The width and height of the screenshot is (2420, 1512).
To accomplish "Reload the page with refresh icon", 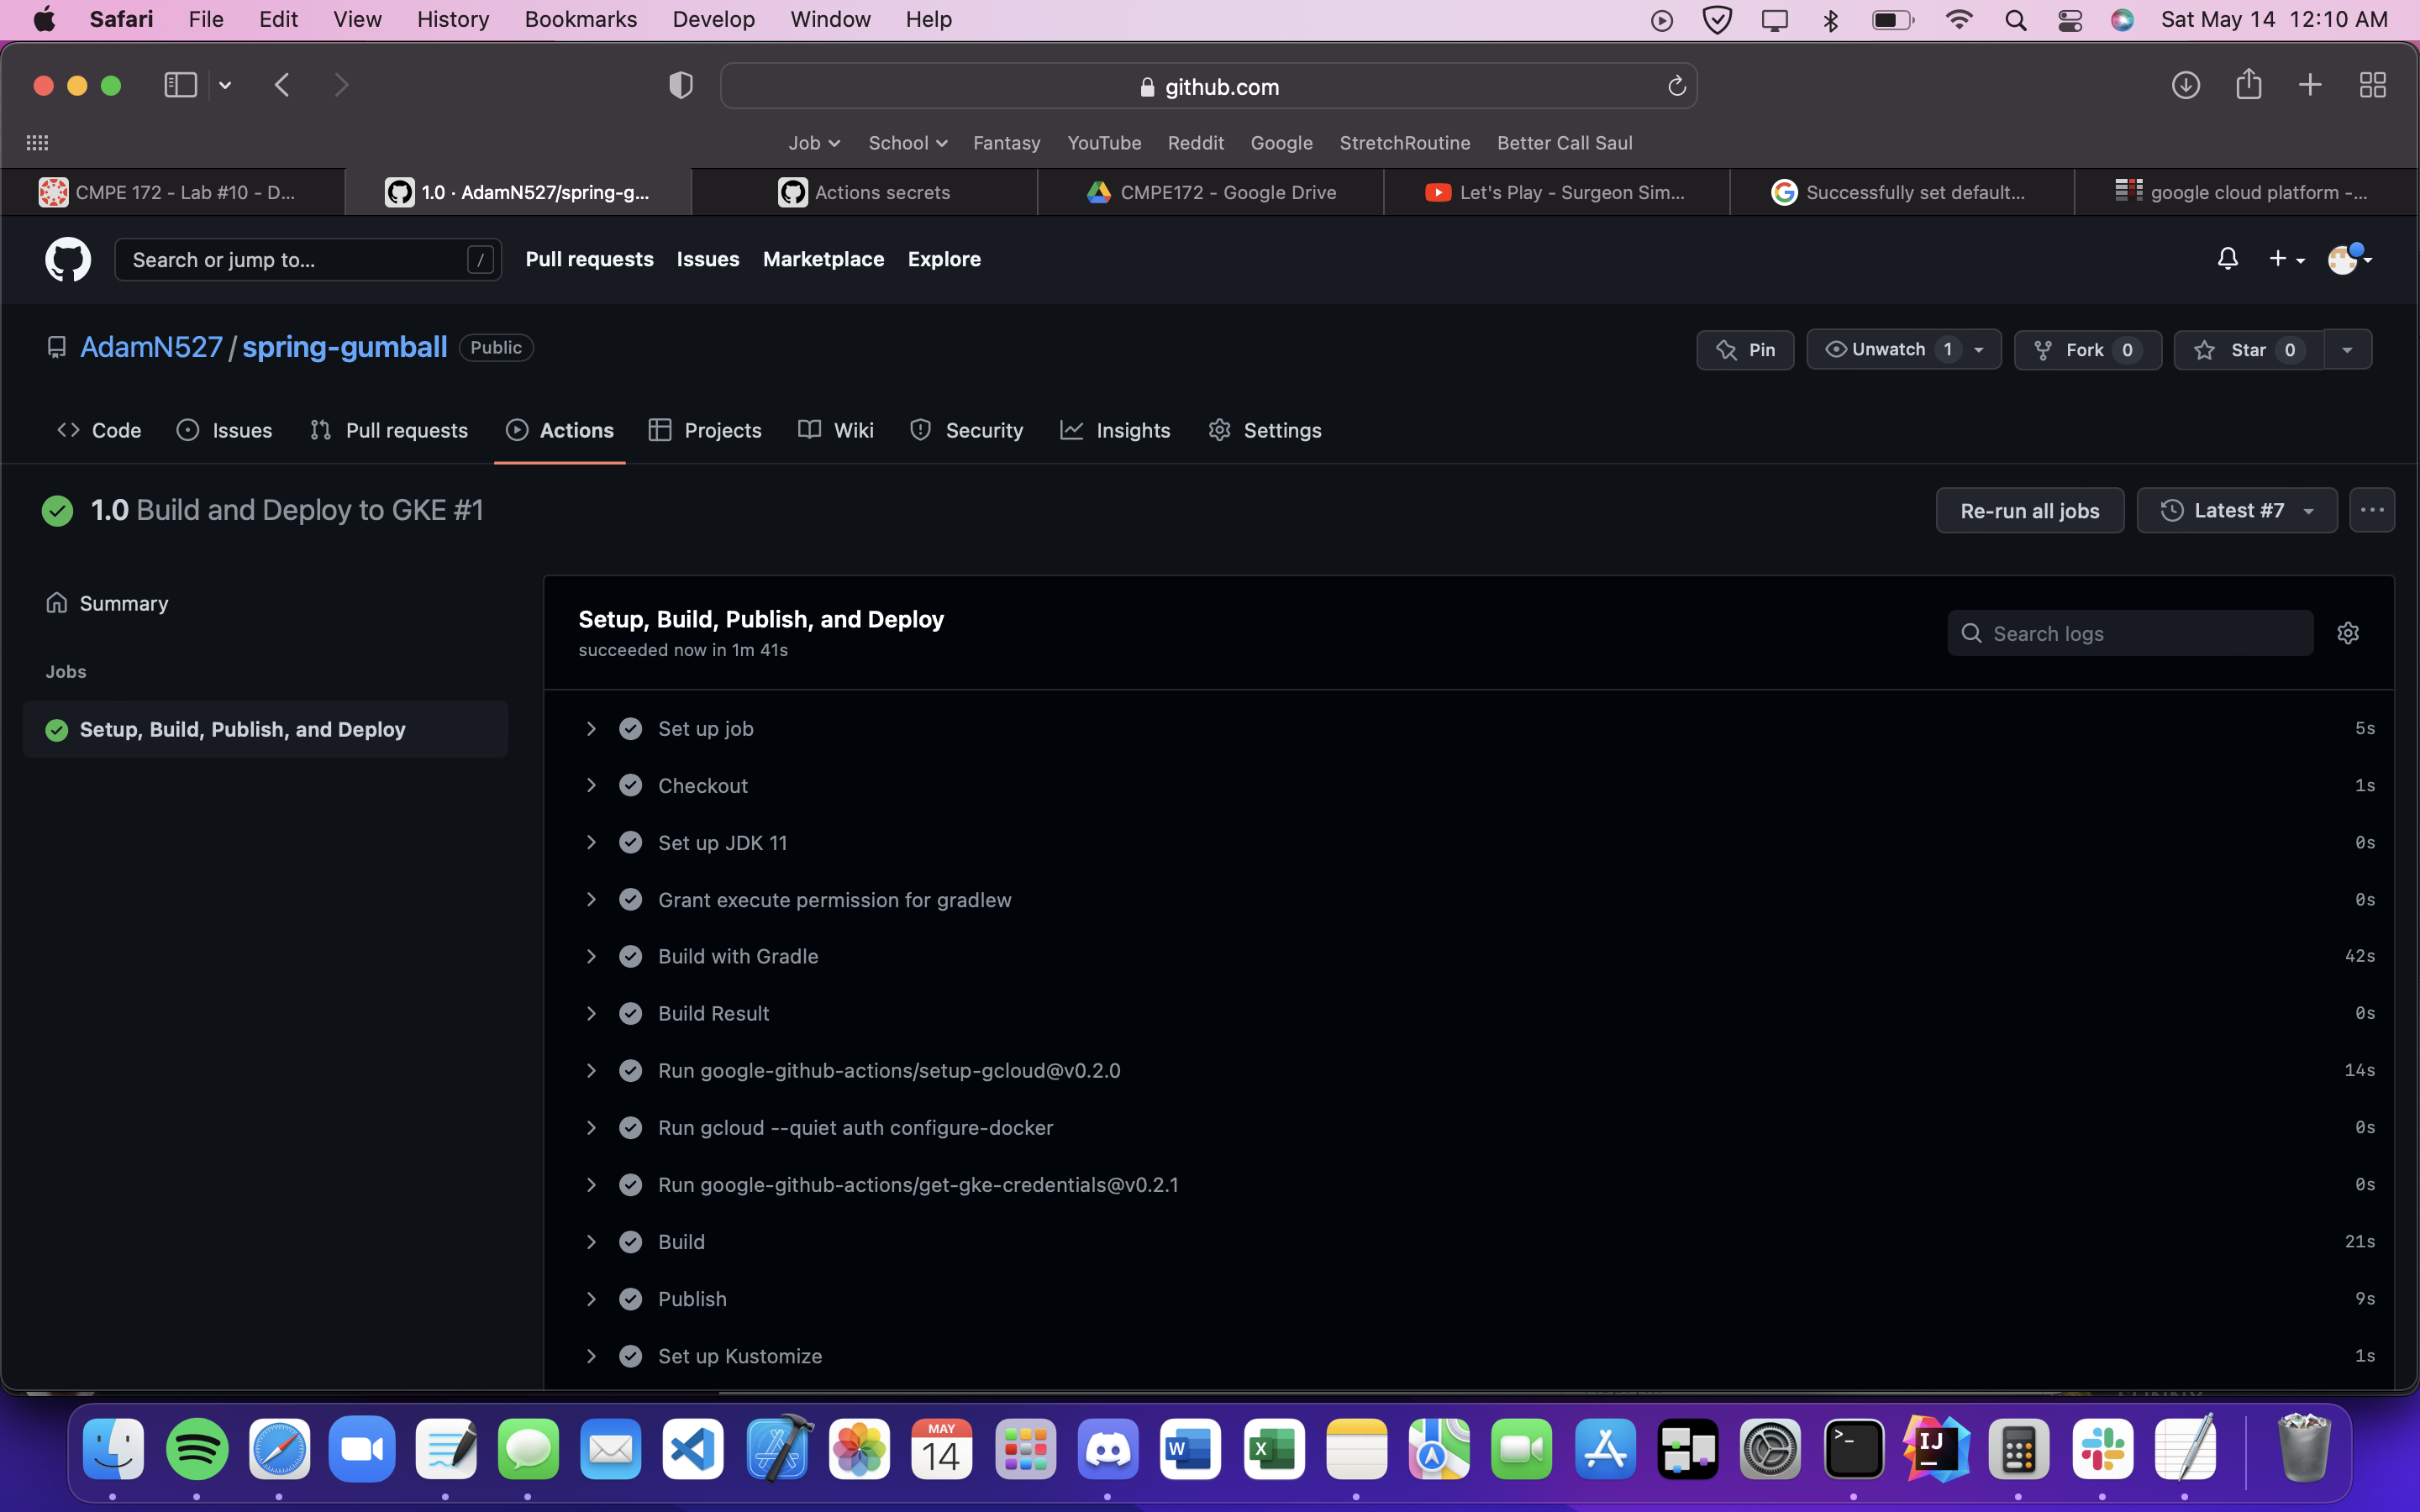I will (x=1677, y=87).
